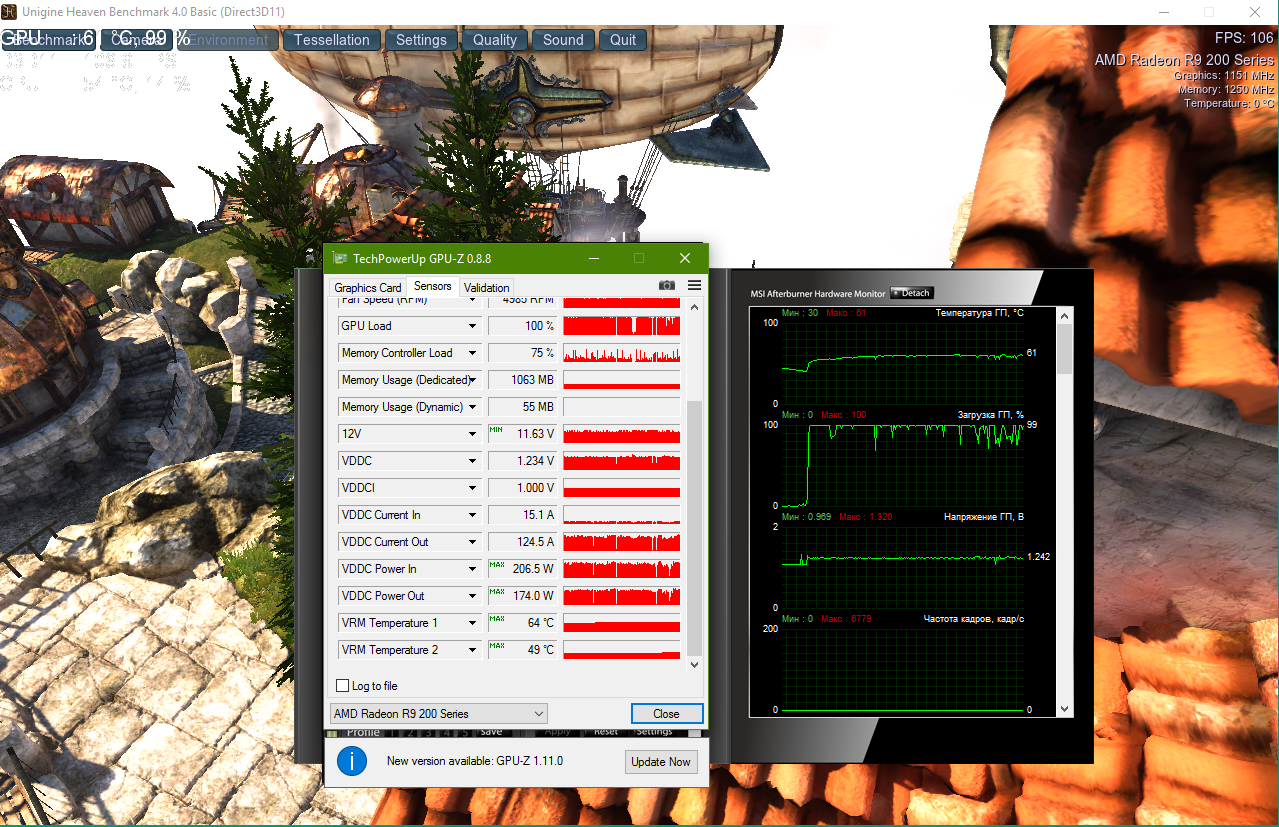Open the Memory Controller Load dropdown
Image resolution: width=1279 pixels, height=827 pixels.
473,353
